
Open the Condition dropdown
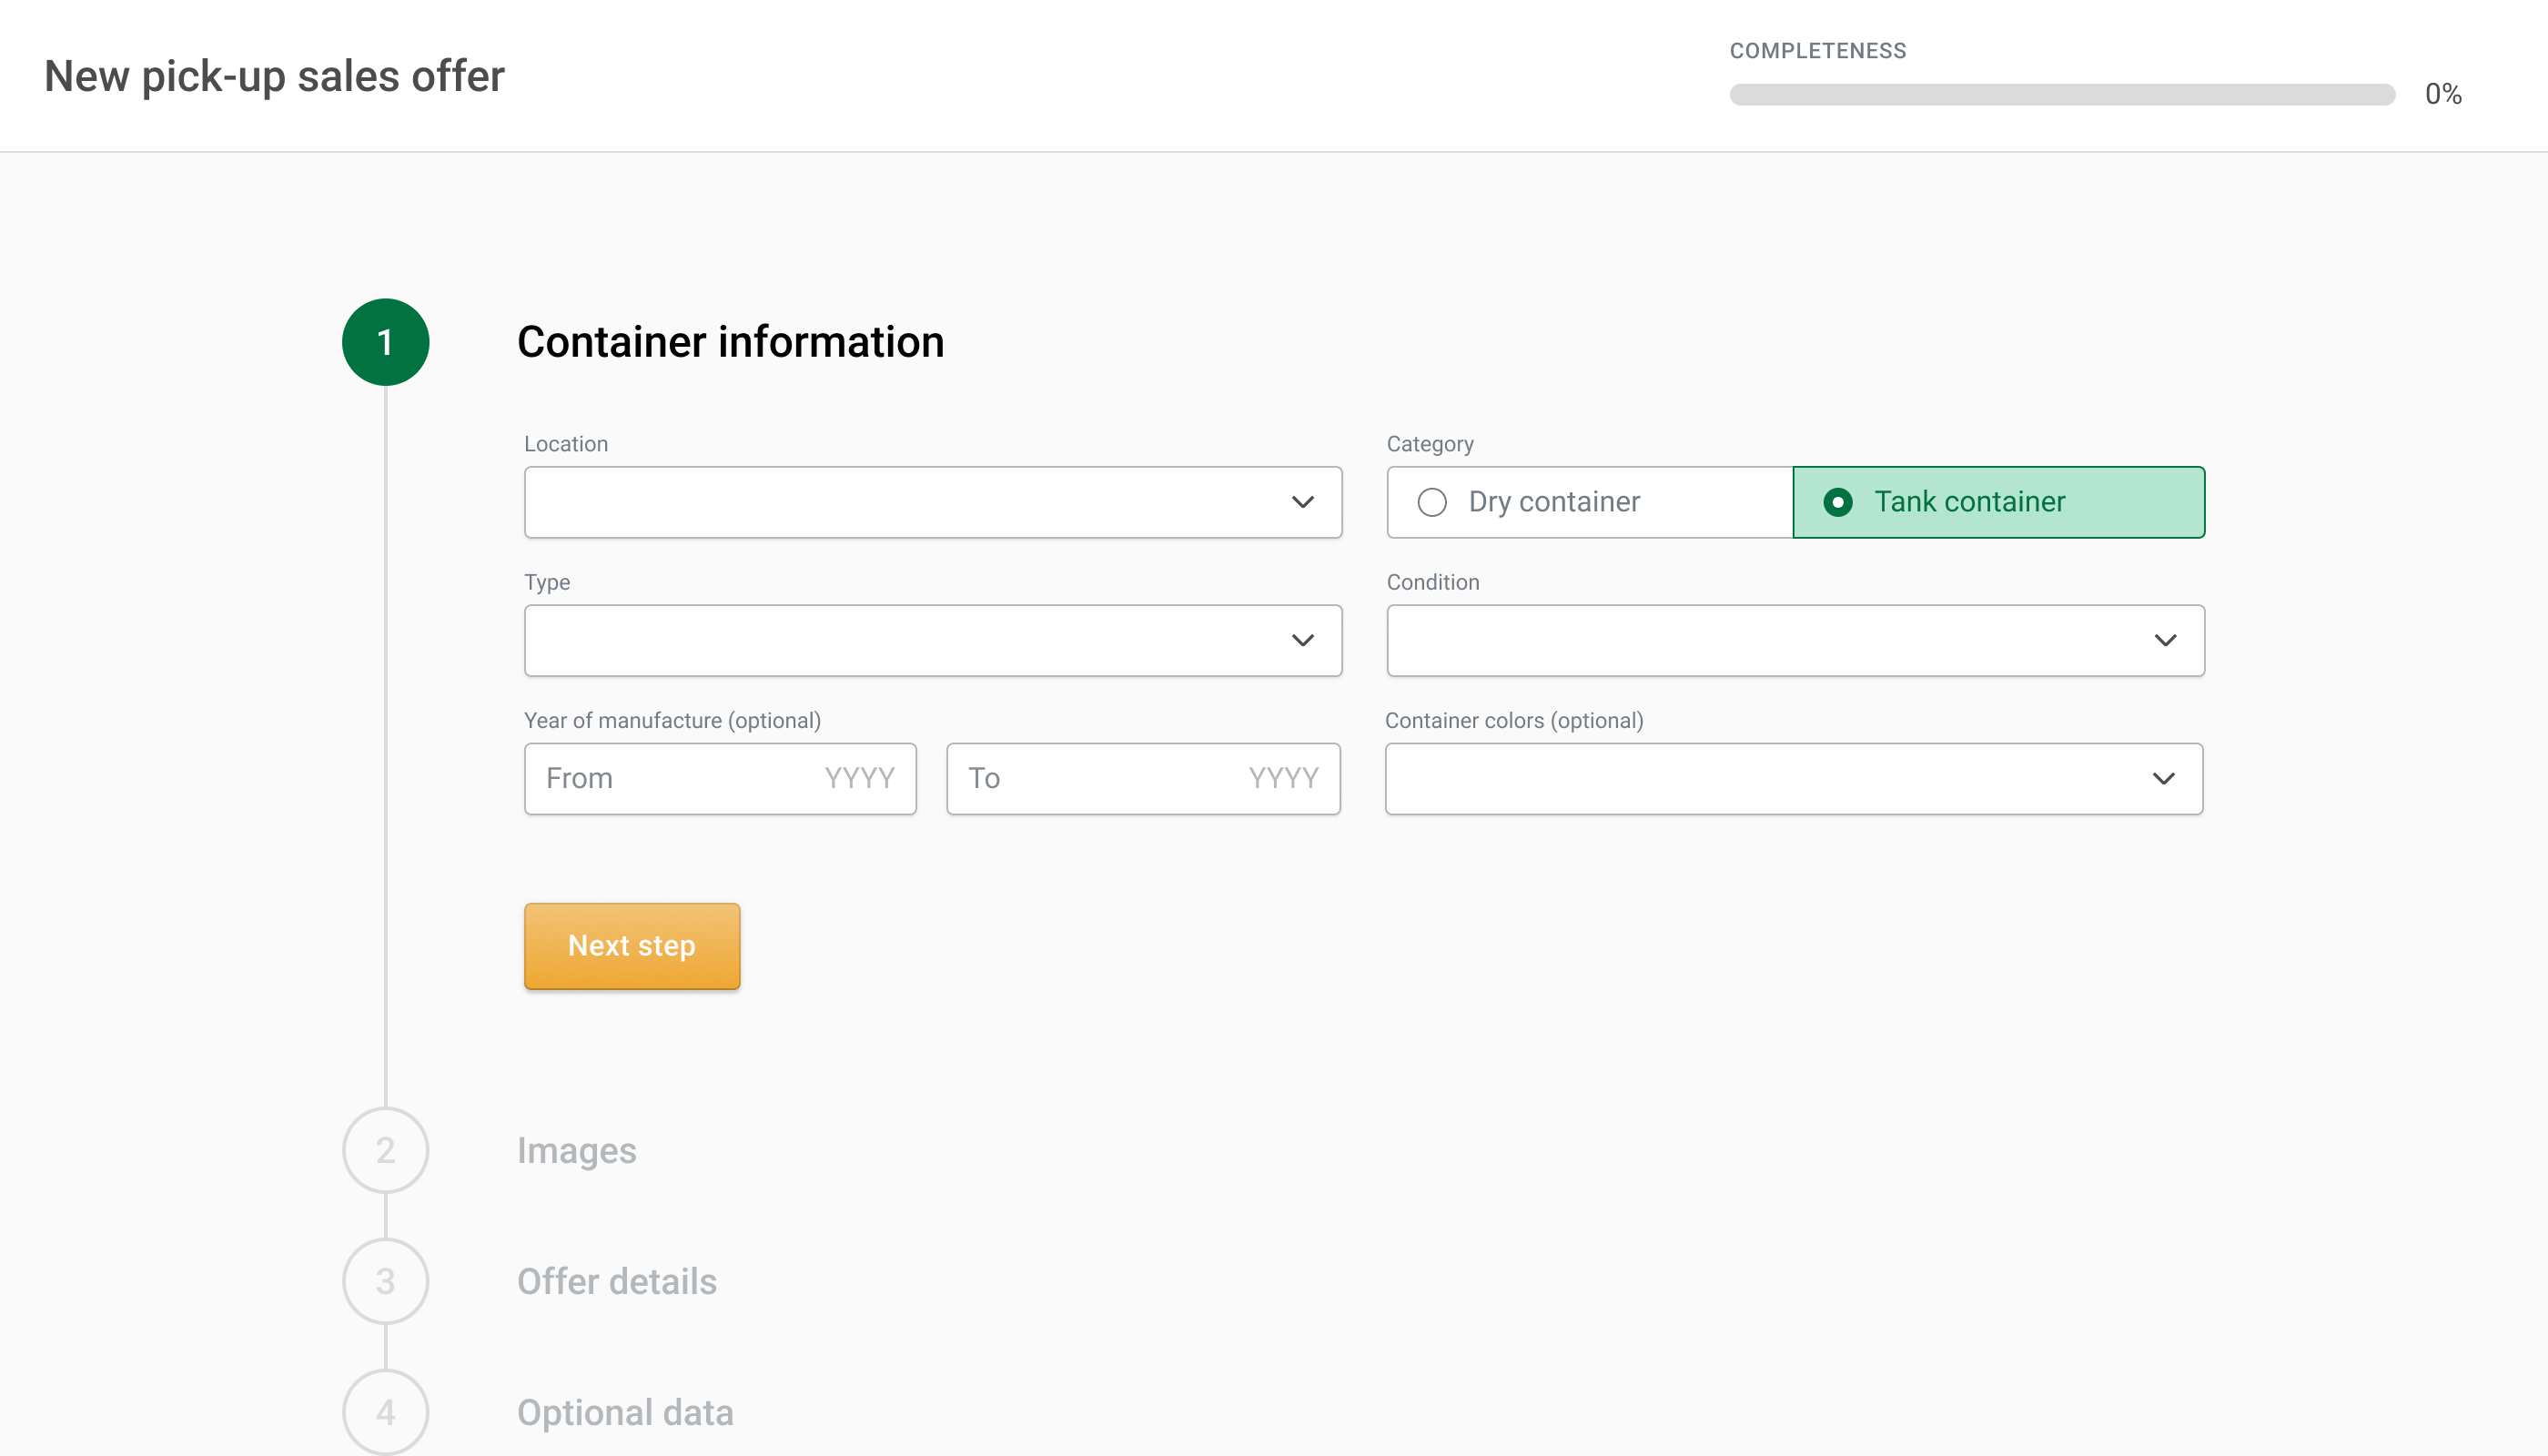pyautogui.click(x=1796, y=640)
